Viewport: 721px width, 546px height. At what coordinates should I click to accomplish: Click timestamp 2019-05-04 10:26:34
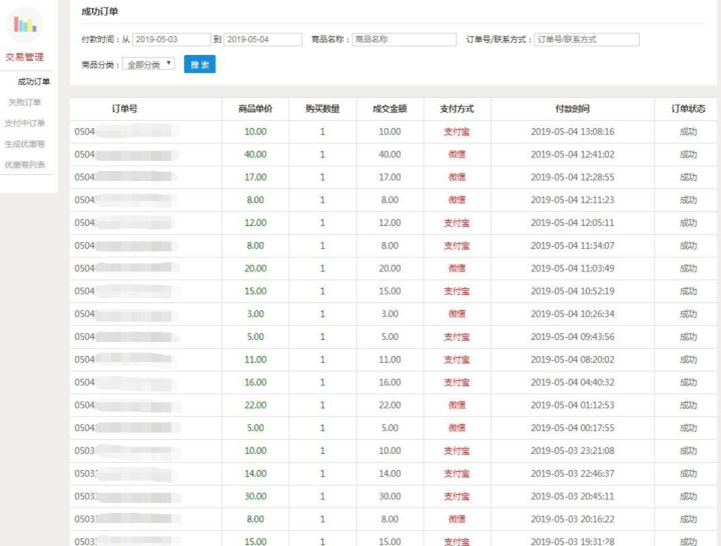coord(572,314)
